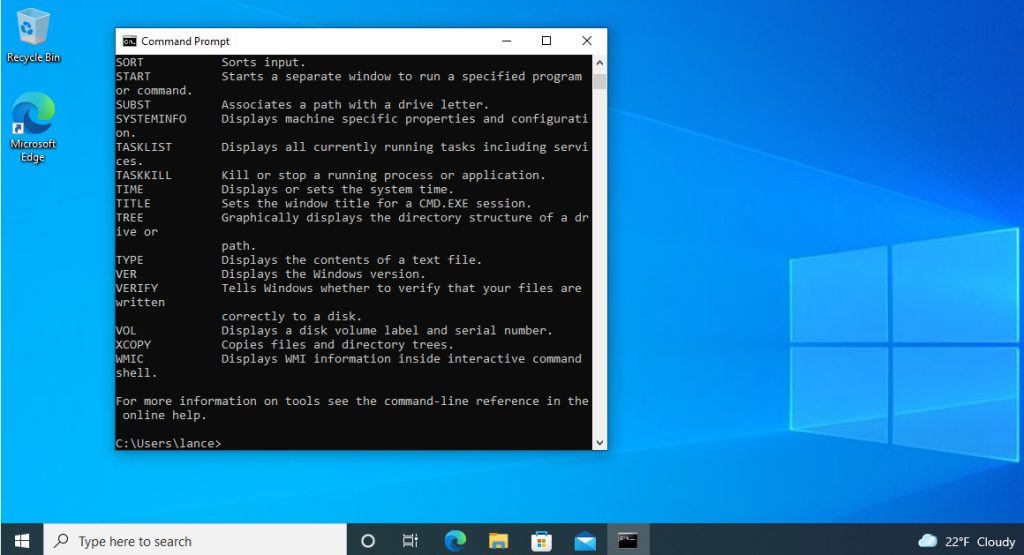Select the Microsoft Edge desktop shortcut

coord(33,127)
